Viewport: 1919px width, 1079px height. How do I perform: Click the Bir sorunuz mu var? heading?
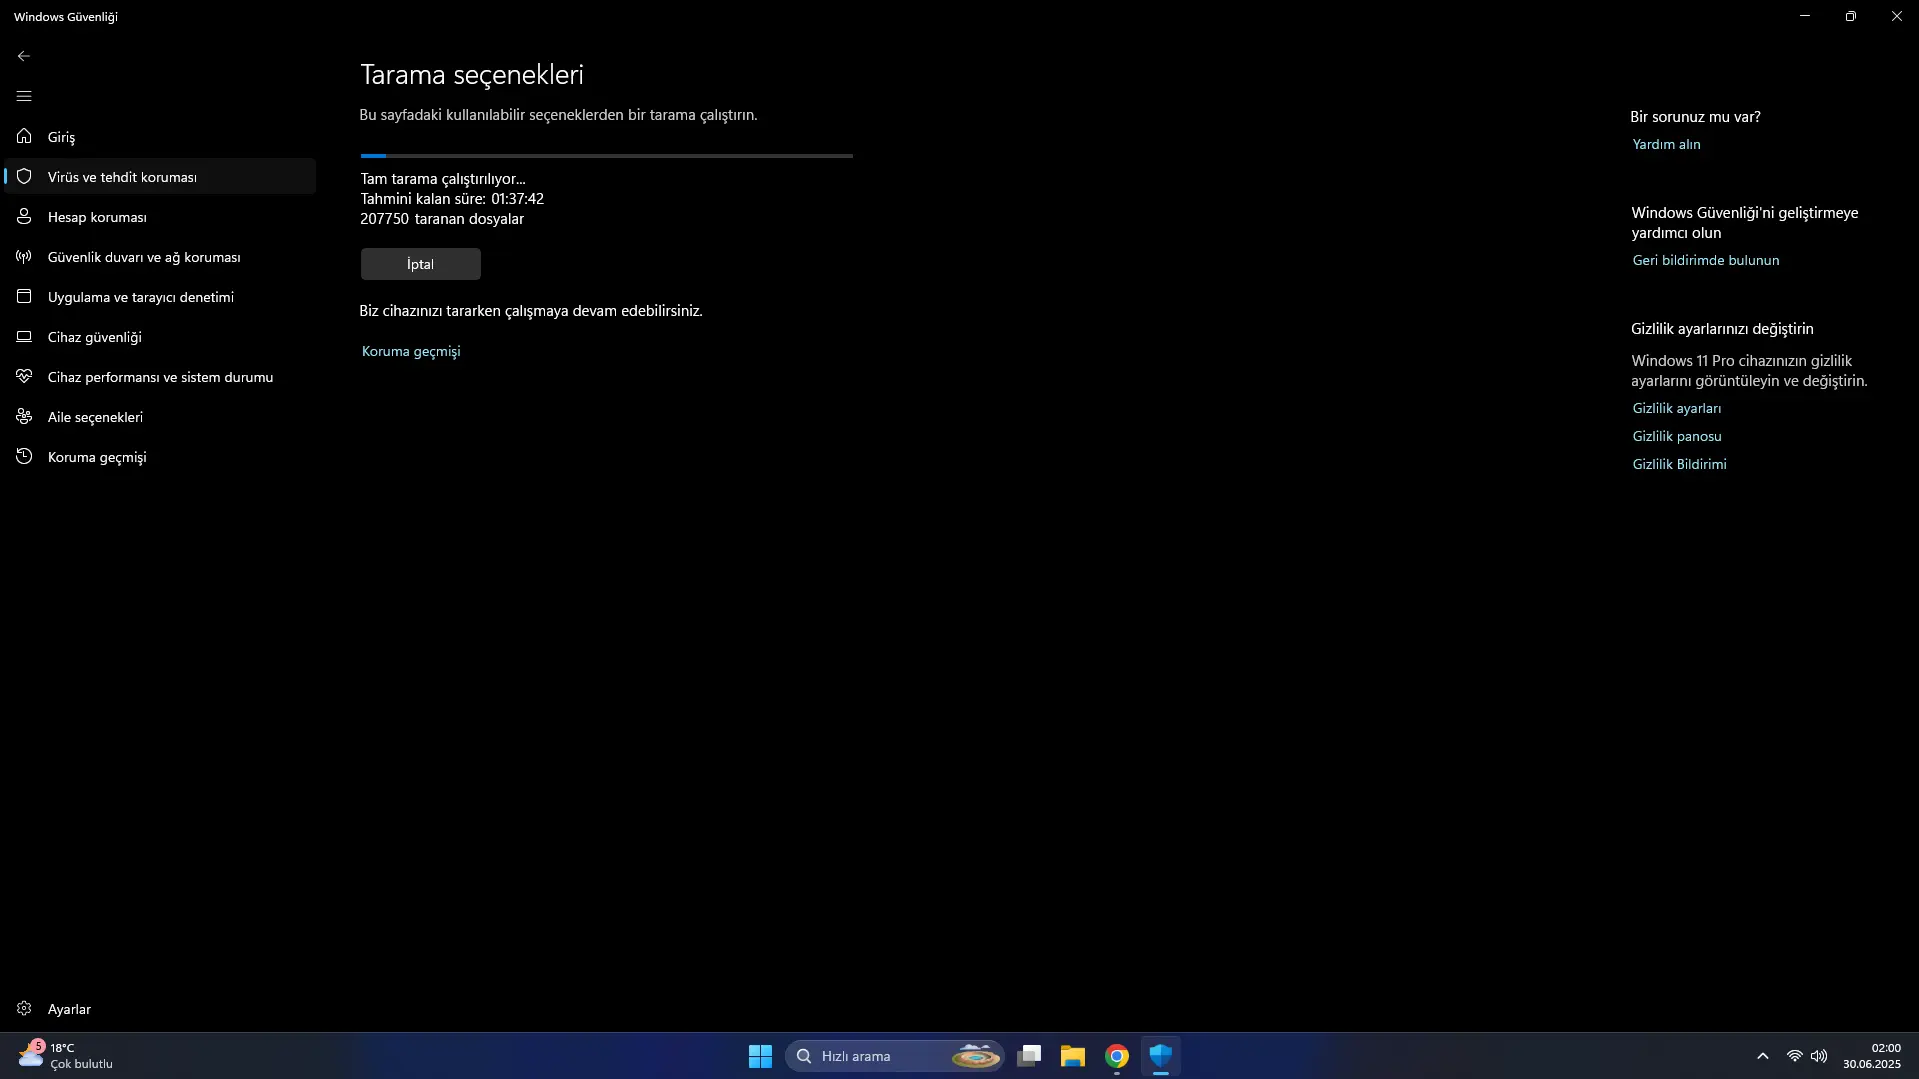pyautogui.click(x=1695, y=117)
